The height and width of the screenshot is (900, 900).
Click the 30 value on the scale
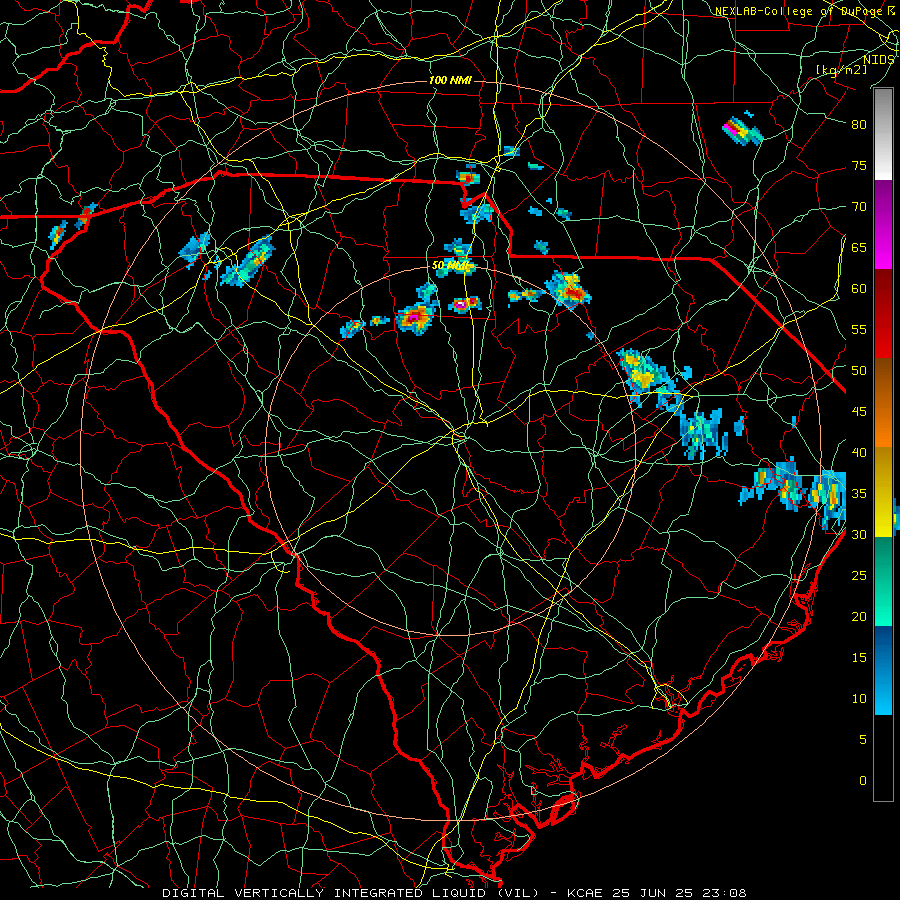coord(859,534)
